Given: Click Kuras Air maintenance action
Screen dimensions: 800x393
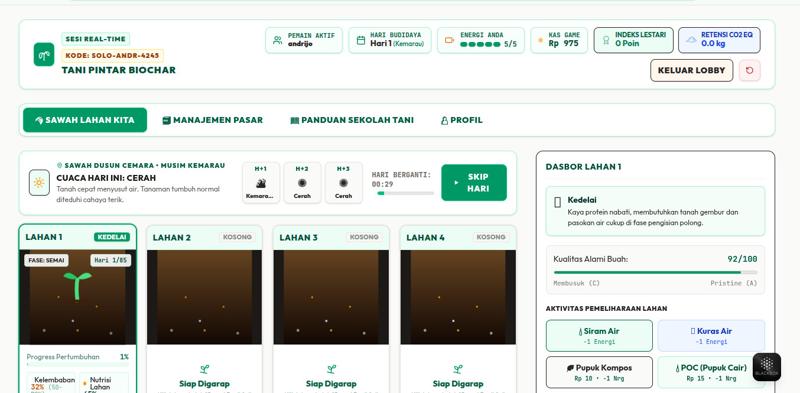Looking at the screenshot, I should click(711, 336).
